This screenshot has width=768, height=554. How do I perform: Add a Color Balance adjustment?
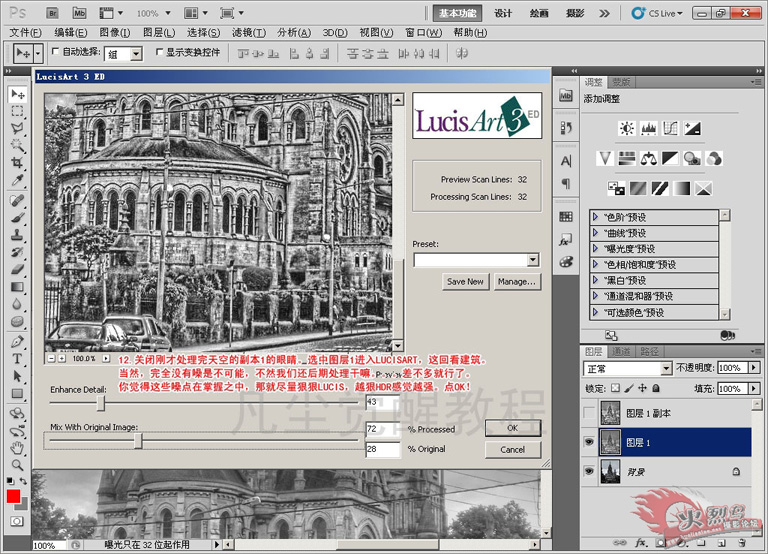click(648, 159)
